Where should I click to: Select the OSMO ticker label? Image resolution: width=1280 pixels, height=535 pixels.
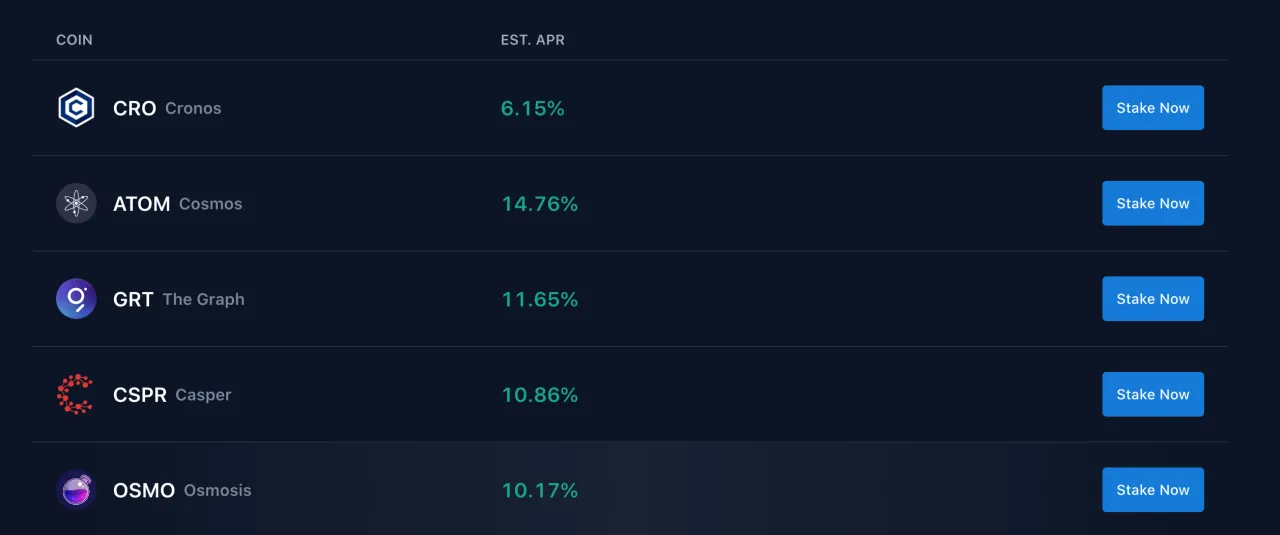tap(144, 490)
